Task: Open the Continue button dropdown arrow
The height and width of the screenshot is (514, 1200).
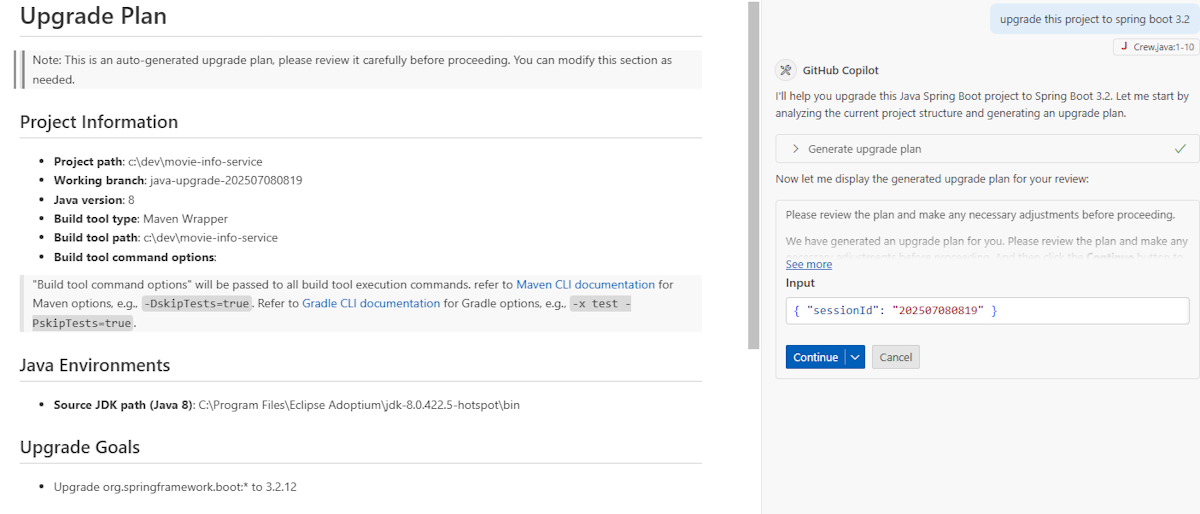Action: [854, 357]
